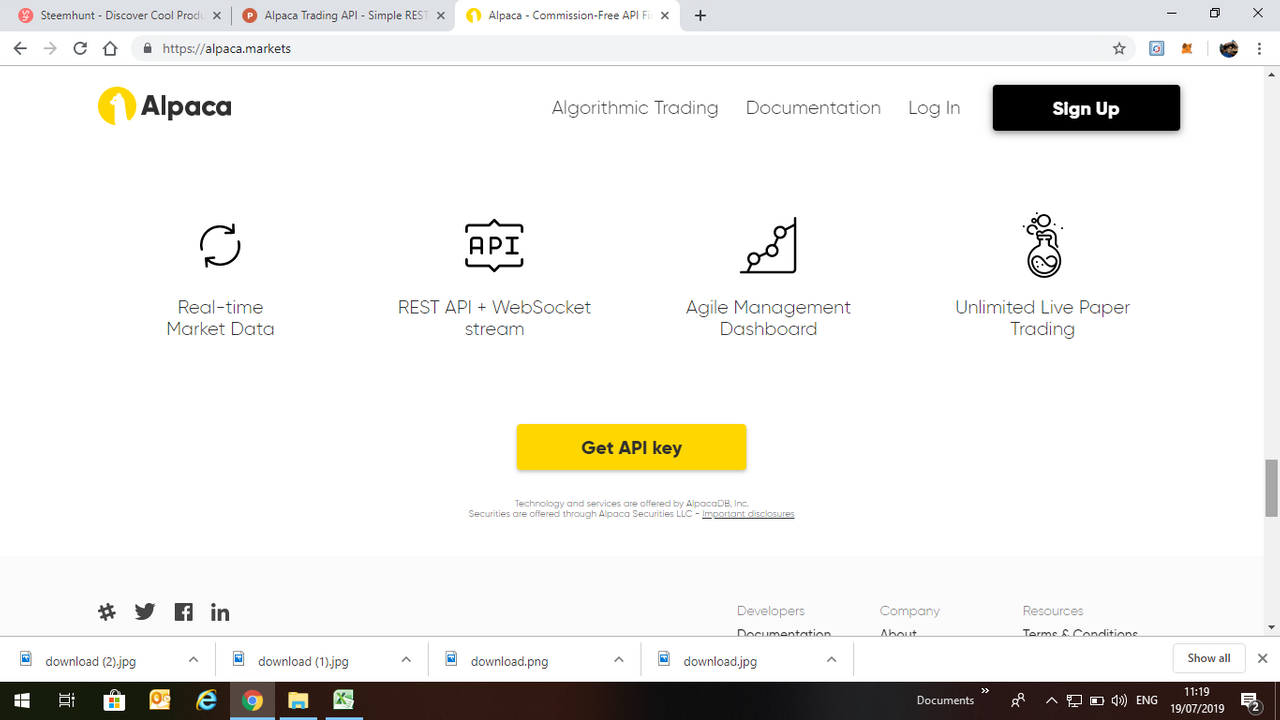Image resolution: width=1280 pixels, height=720 pixels.
Task: Click the blue square extension icon in the toolbar
Action: (1156, 48)
